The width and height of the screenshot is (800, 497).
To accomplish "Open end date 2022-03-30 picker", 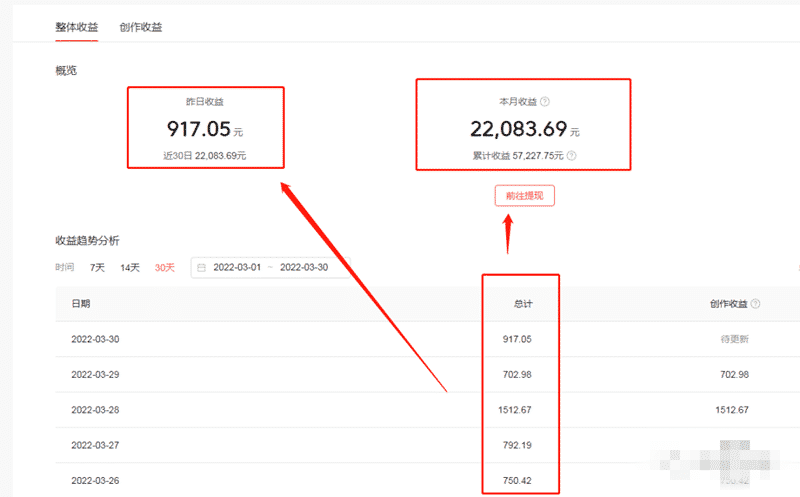I will click(304, 267).
